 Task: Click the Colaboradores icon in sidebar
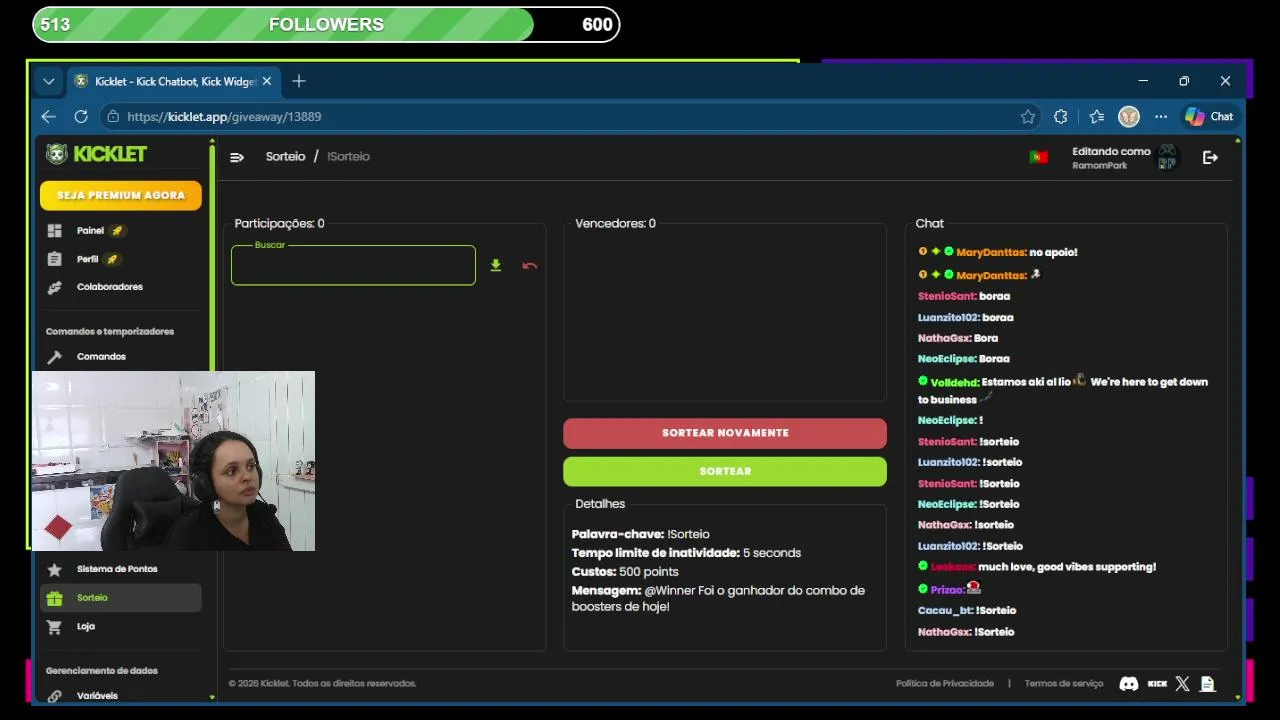tap(54, 287)
